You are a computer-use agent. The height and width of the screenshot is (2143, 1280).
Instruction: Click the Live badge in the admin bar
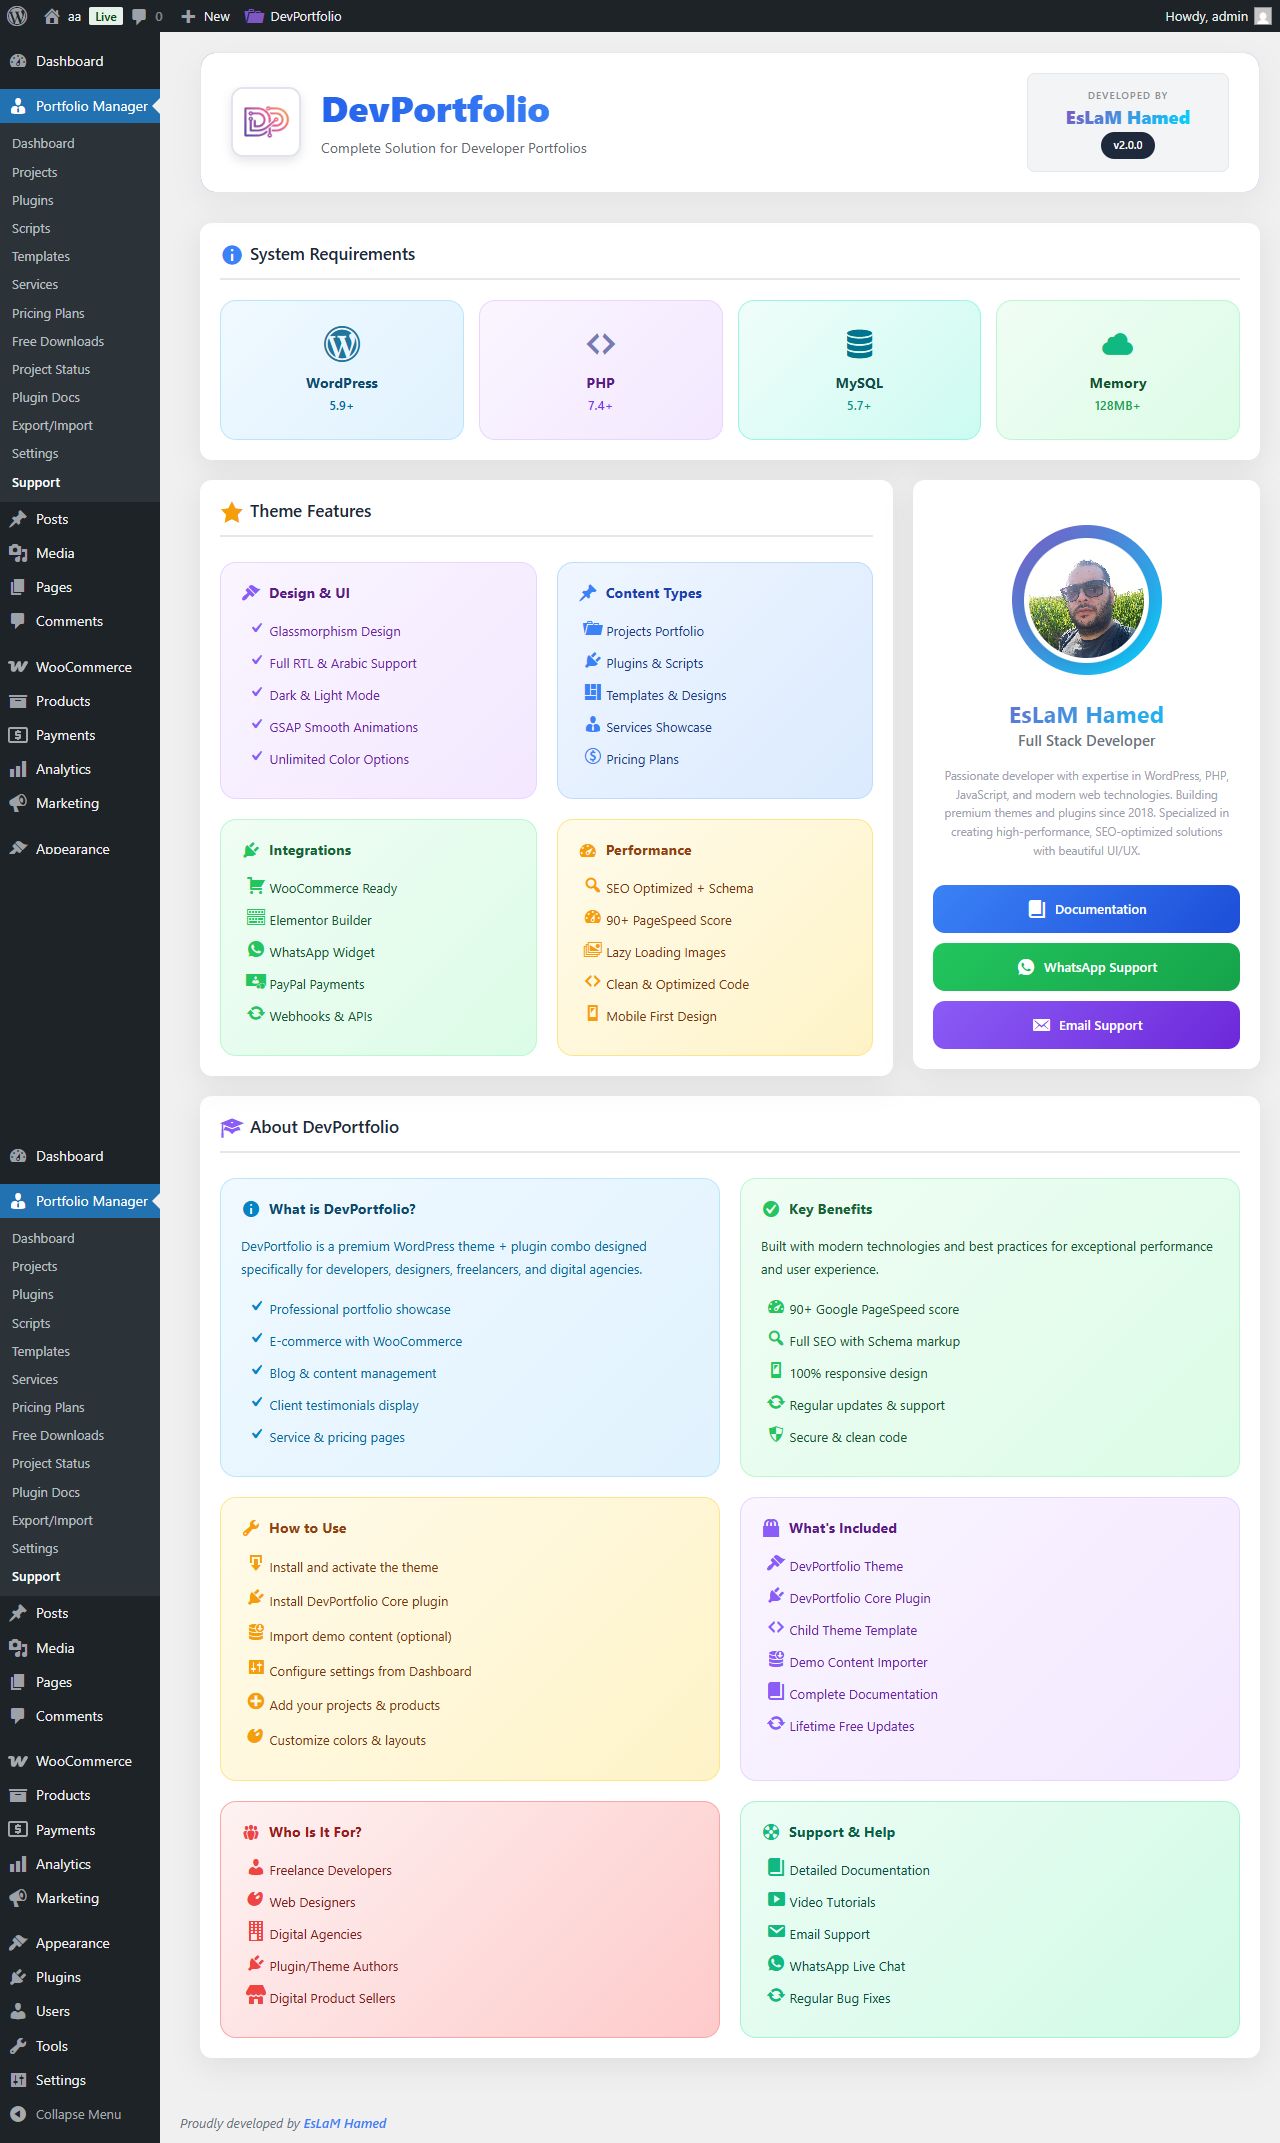(106, 16)
